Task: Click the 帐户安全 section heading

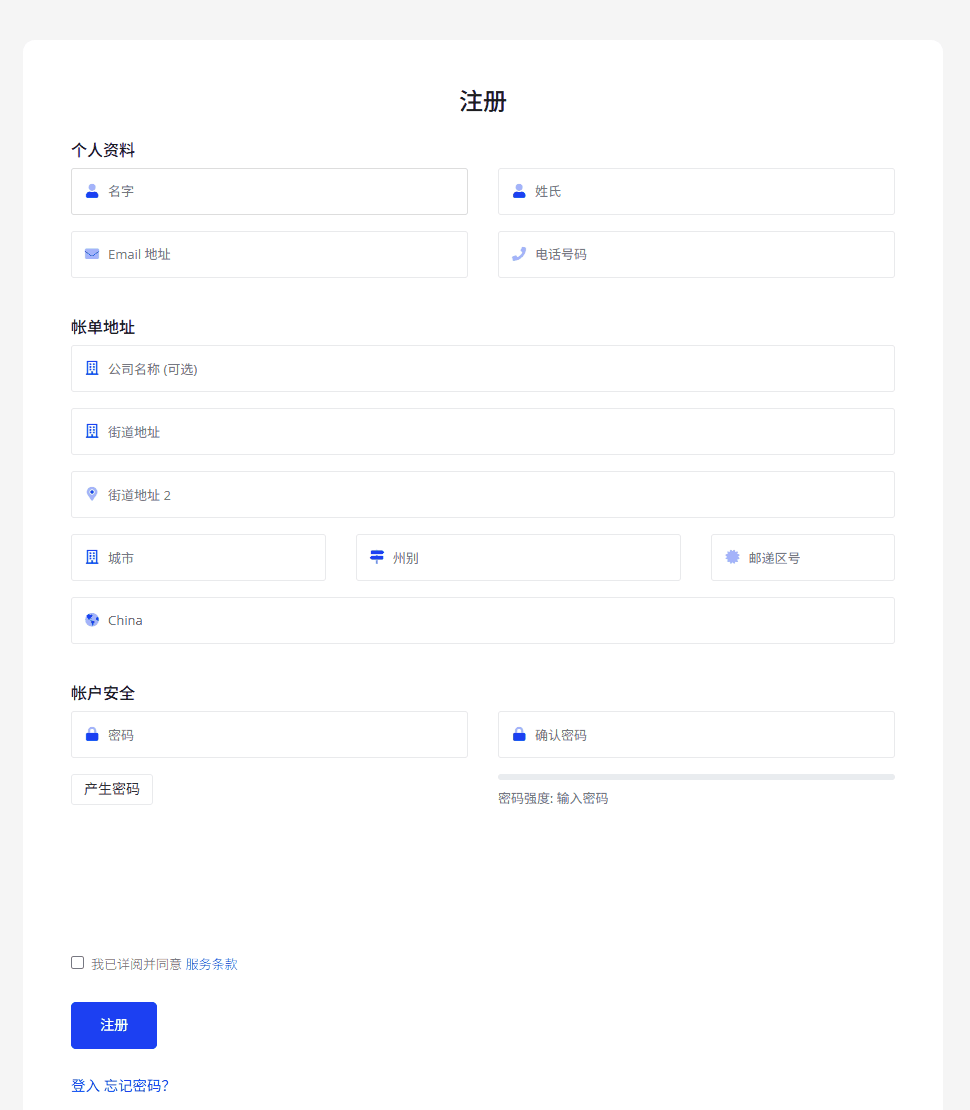Action: [103, 693]
